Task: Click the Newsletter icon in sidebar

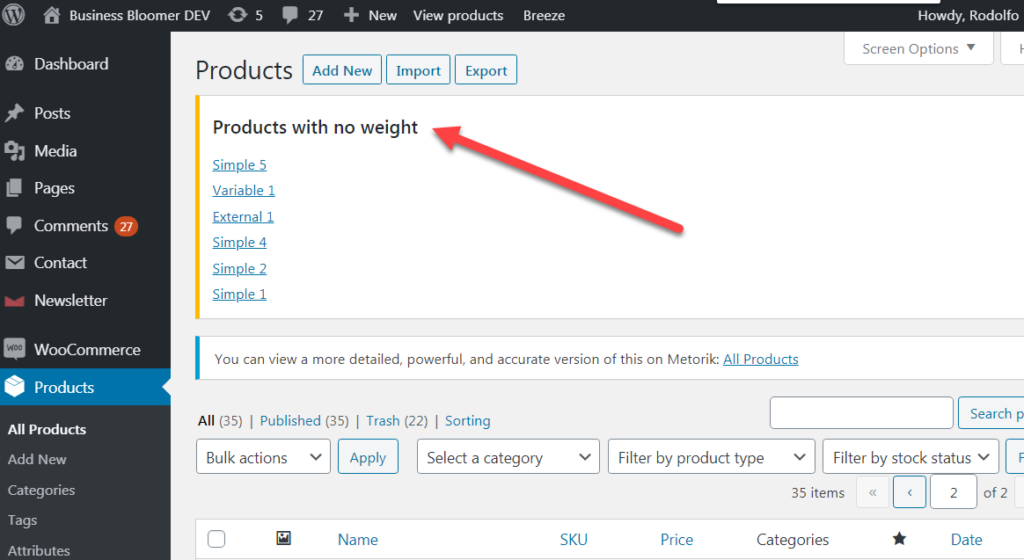Action: pyautogui.click(x=14, y=301)
